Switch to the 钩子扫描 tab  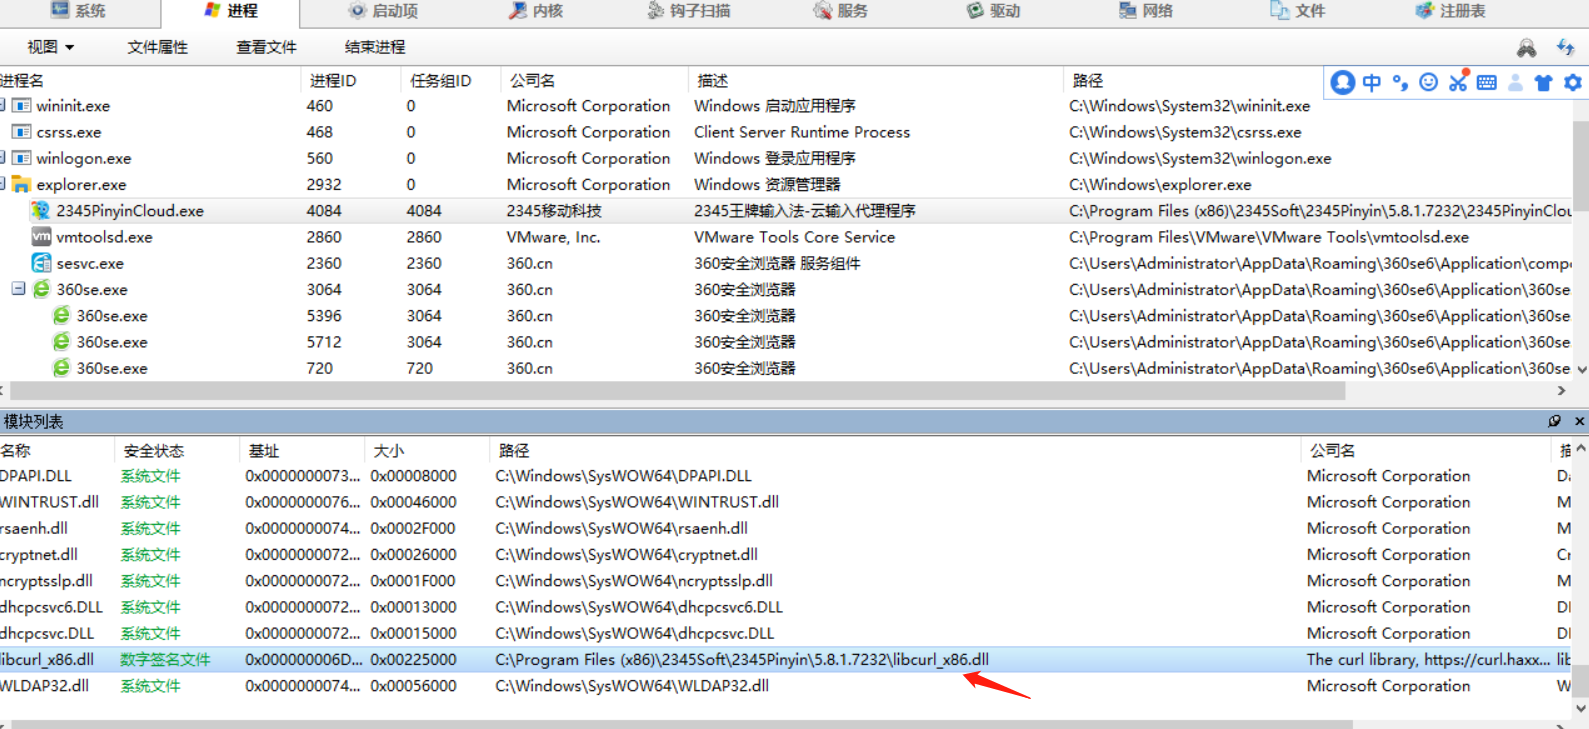coord(689,11)
